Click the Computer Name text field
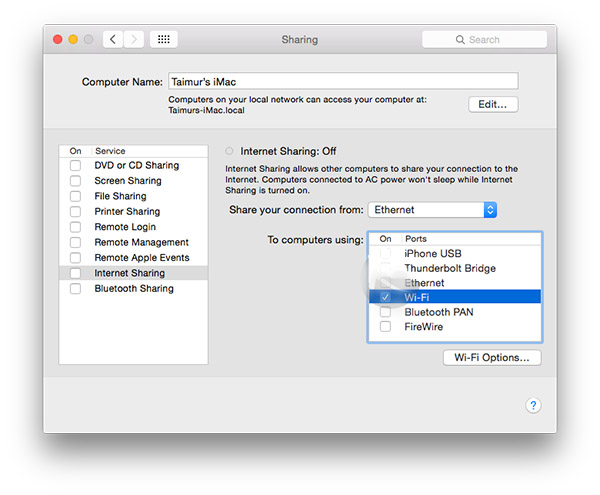600x495 pixels. 342,81
